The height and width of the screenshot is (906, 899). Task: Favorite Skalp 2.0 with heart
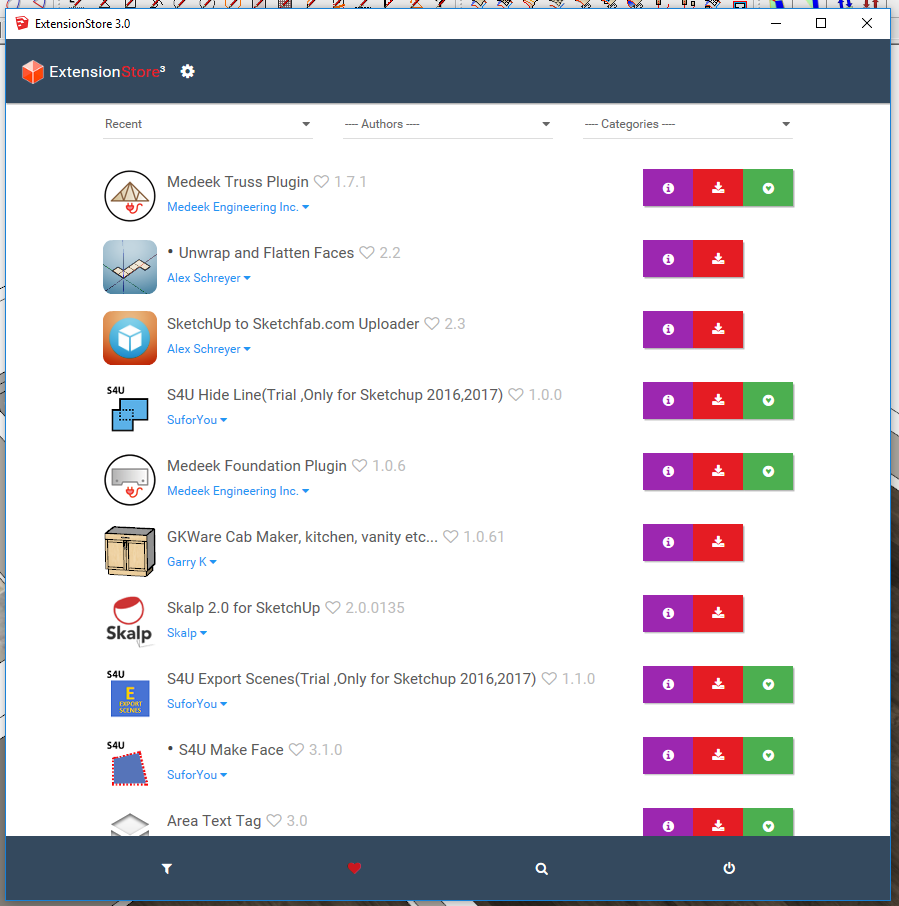[x=333, y=608]
